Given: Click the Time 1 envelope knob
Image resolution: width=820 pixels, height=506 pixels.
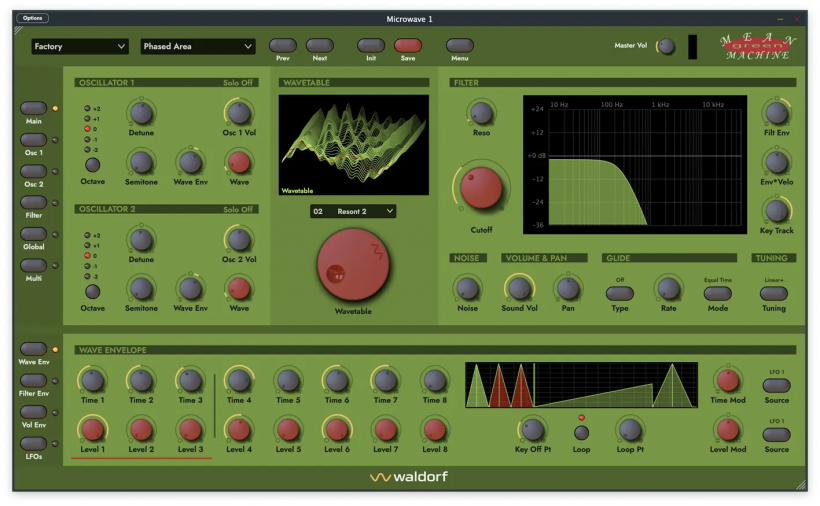Looking at the screenshot, I should 93,381.
